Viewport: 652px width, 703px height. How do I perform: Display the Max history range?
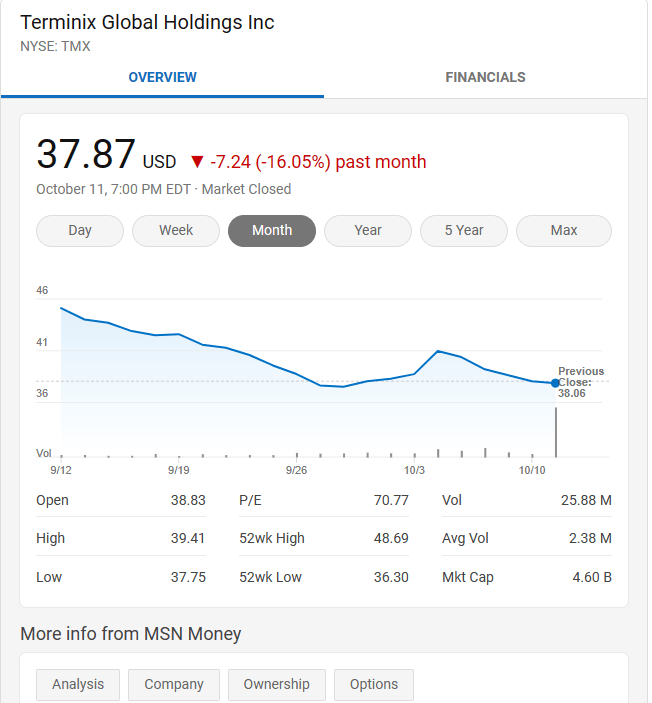pyautogui.click(x=564, y=231)
